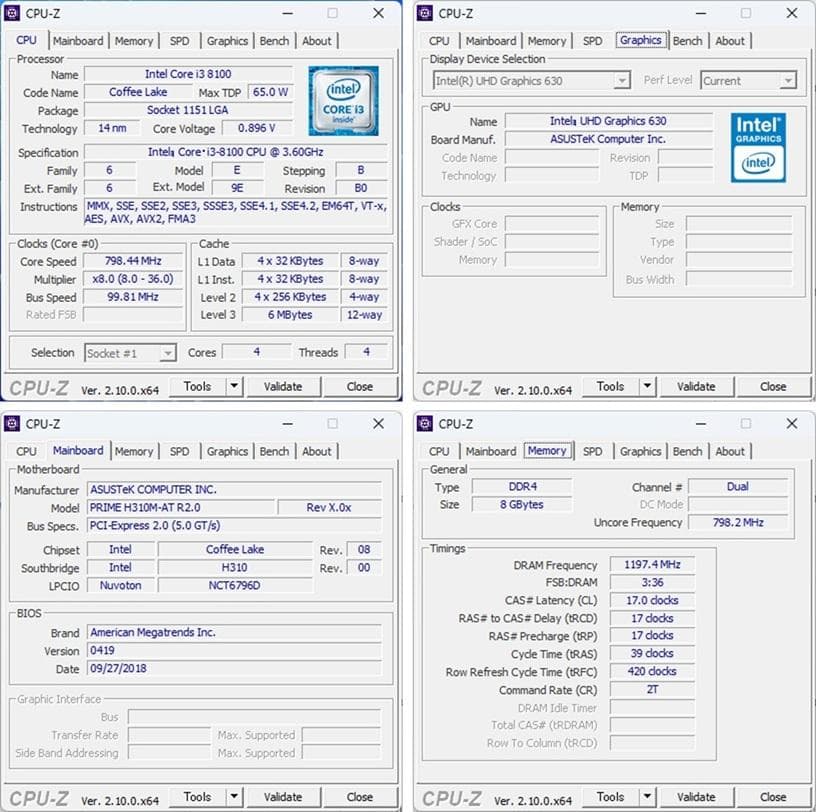Open the Bench tab in the Memory window

pos(687,451)
